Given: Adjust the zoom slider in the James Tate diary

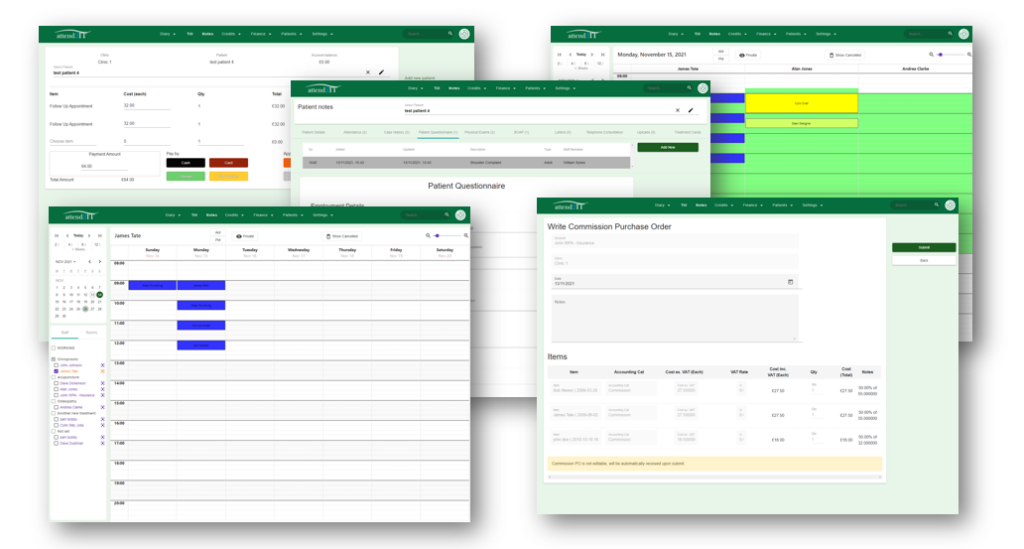Looking at the screenshot, I should 447,236.
